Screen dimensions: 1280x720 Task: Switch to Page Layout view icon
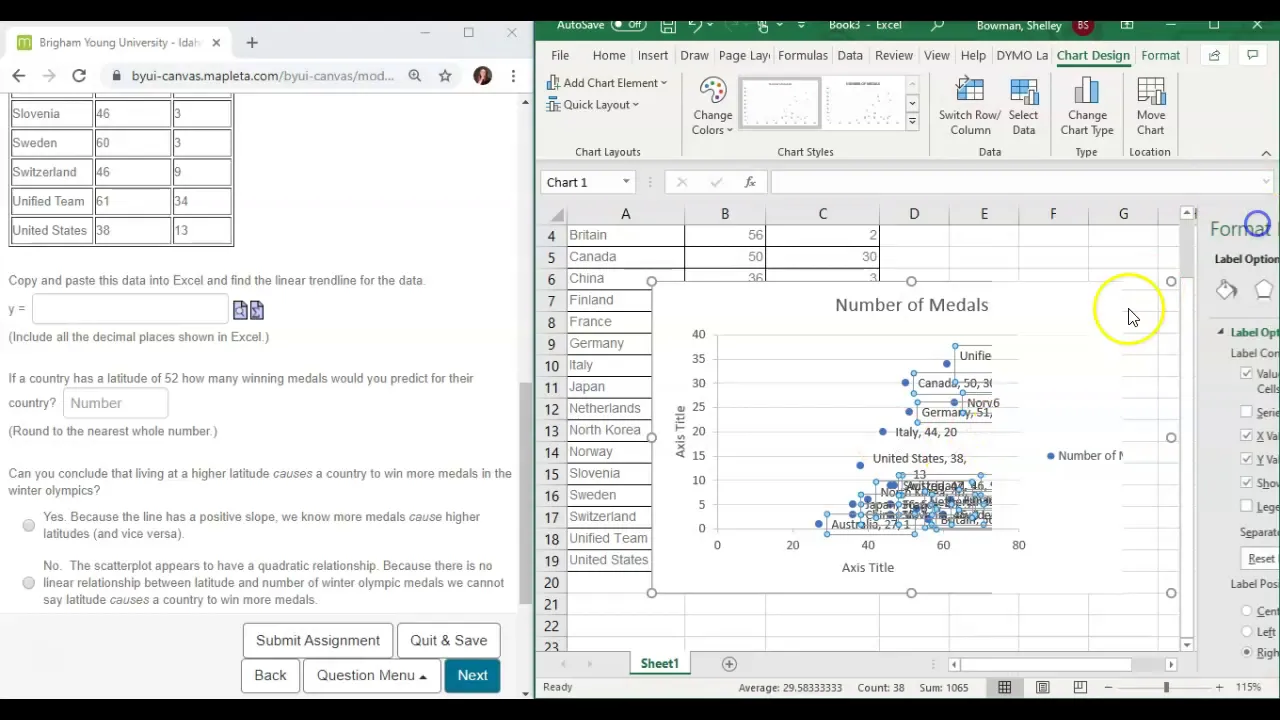(1042, 687)
